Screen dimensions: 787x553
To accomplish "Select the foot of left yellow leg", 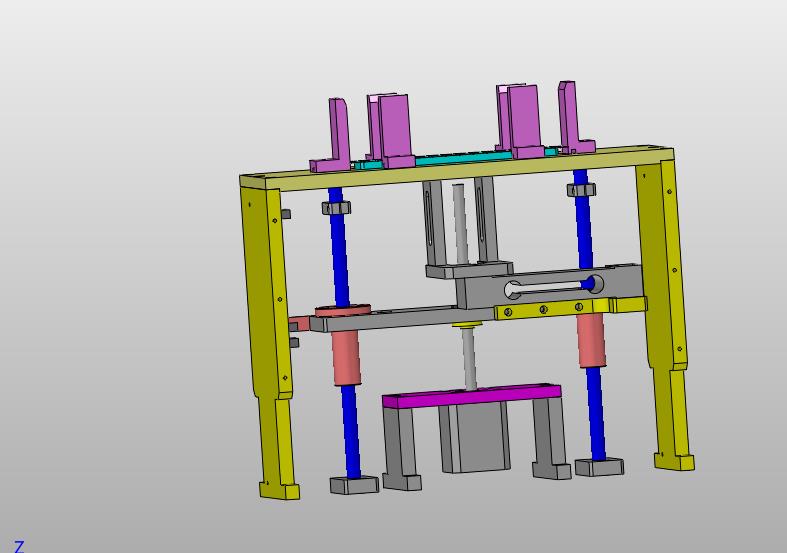I will tap(280, 490).
